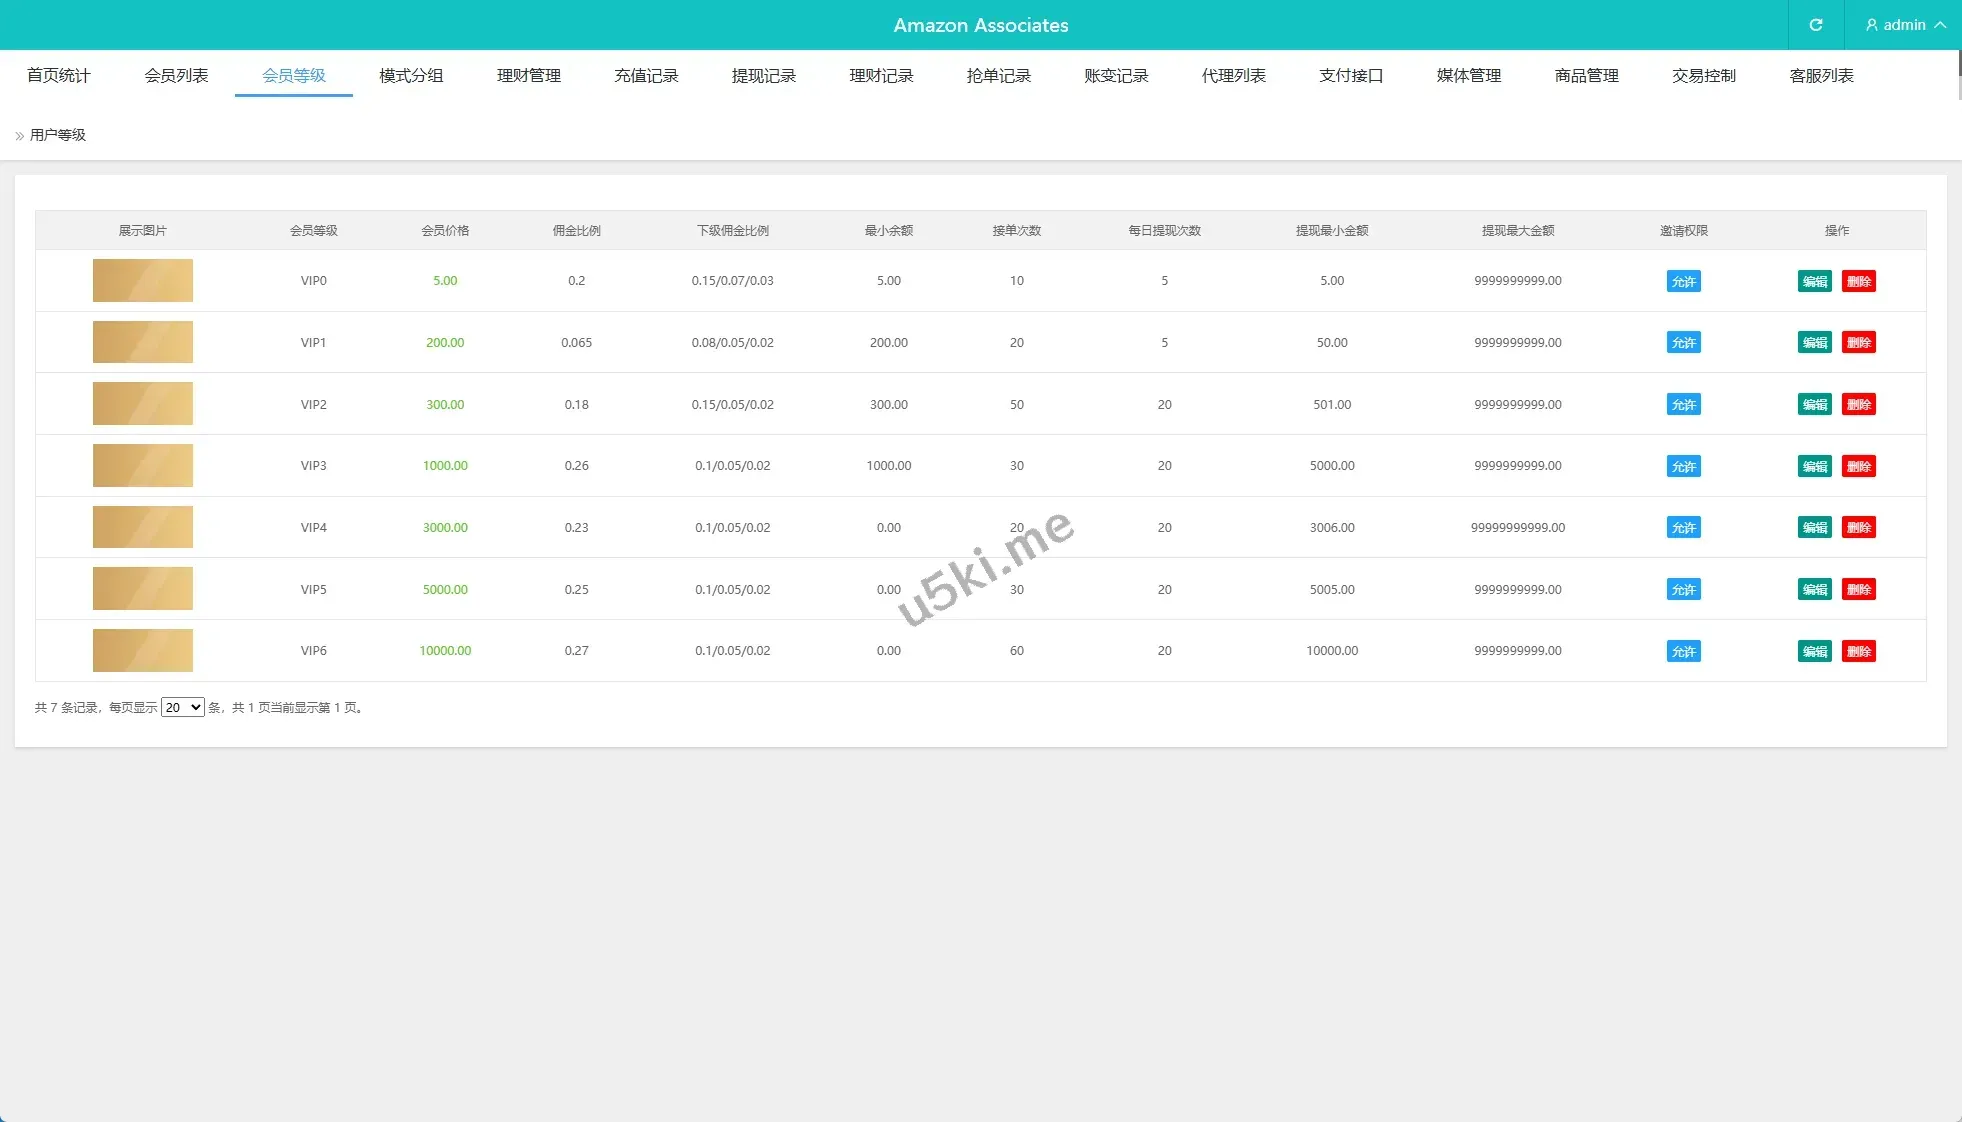Go to 提现记录 tab
Image resolution: width=1962 pixels, height=1122 pixels.
point(763,76)
